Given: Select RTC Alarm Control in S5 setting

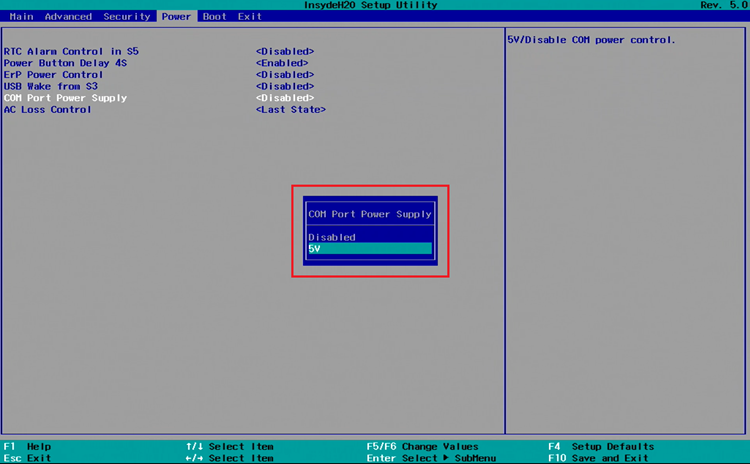Looking at the screenshot, I should pos(71,51).
